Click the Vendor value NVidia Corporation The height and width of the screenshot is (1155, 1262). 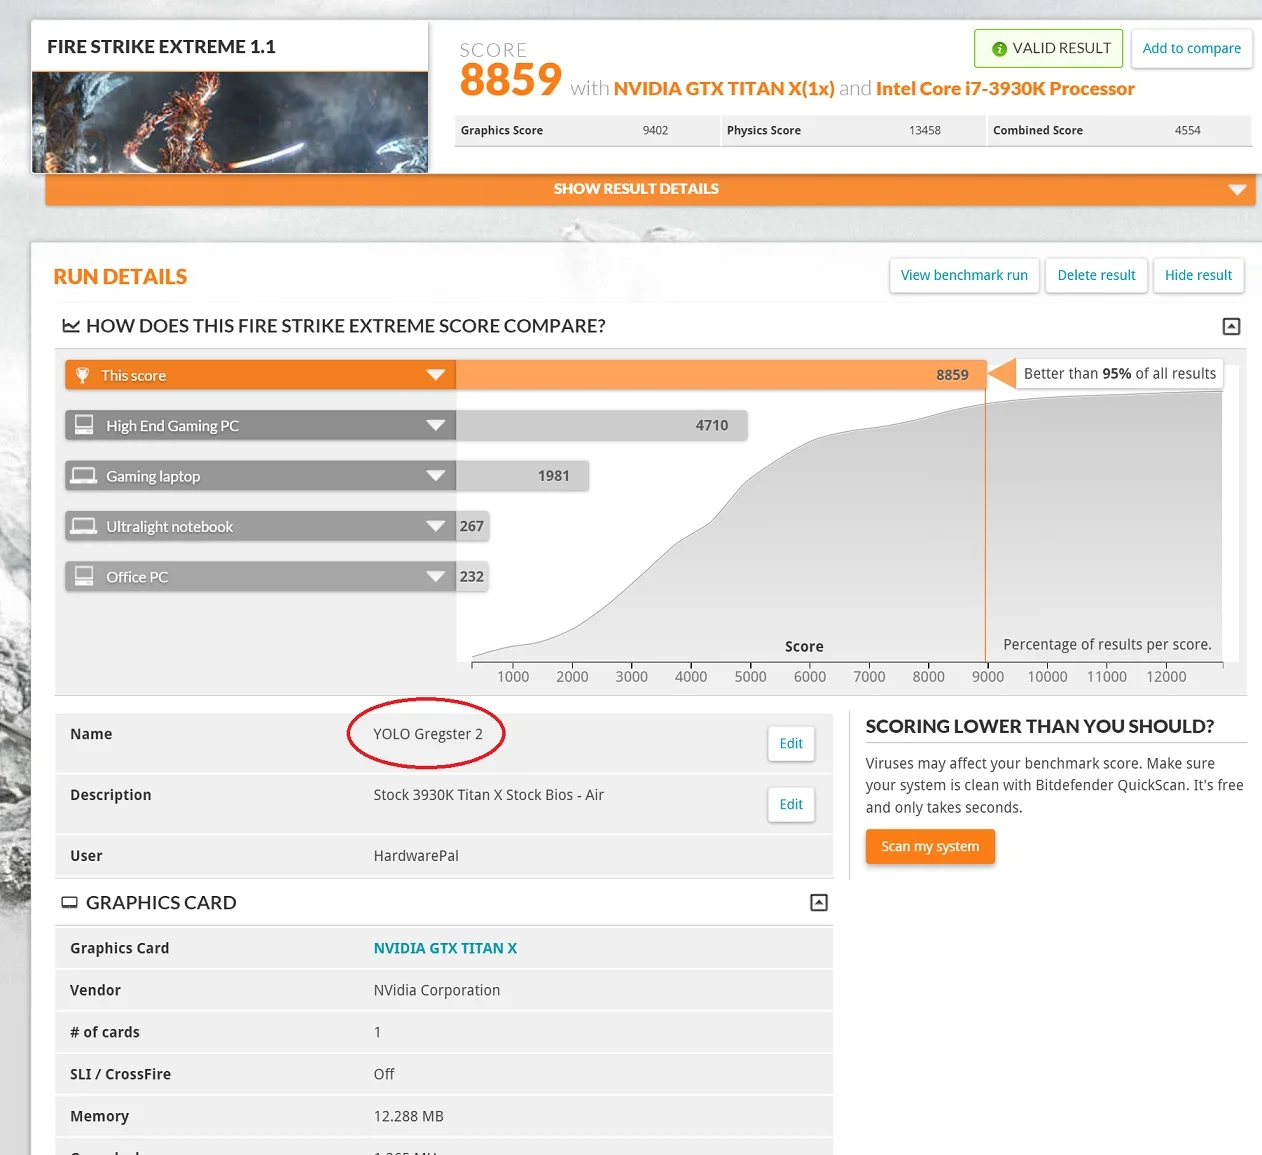pos(437,990)
